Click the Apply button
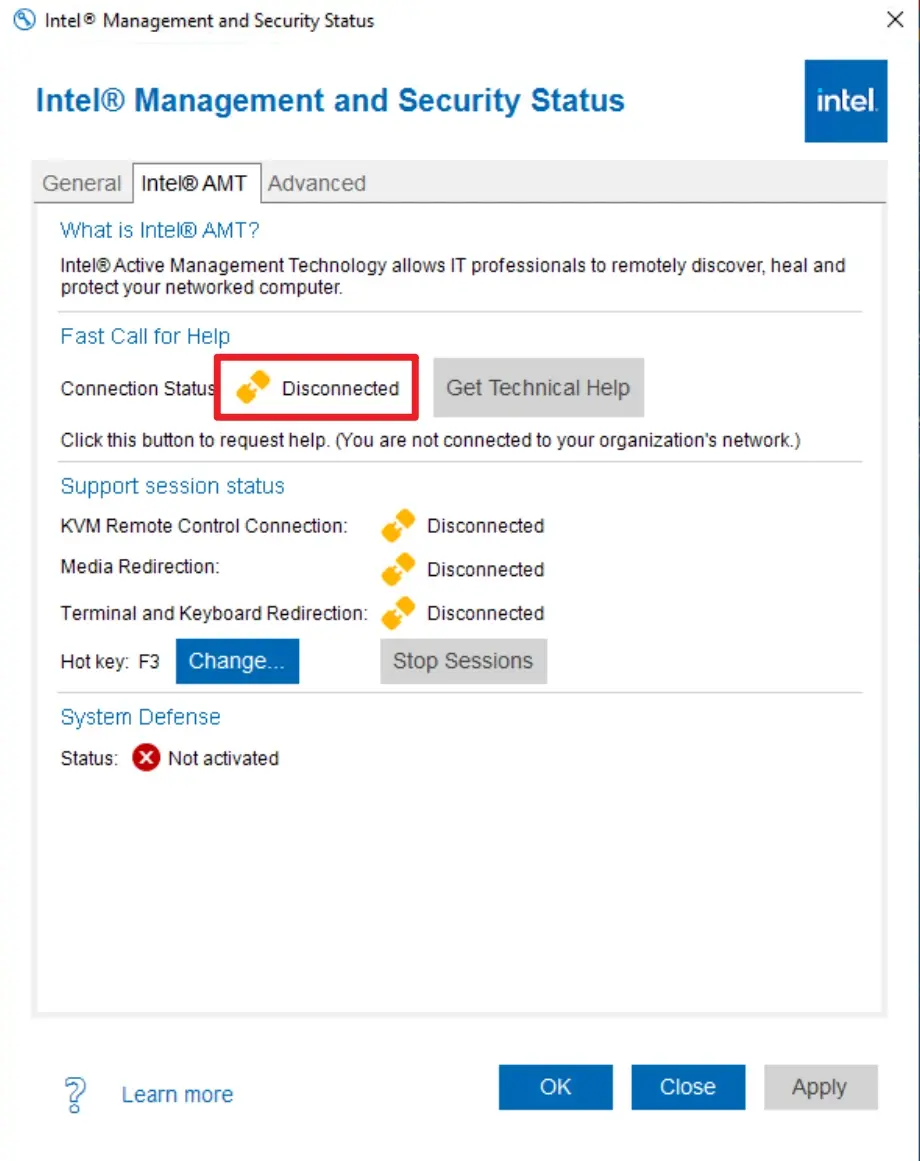The height and width of the screenshot is (1161, 920). tap(819, 1087)
